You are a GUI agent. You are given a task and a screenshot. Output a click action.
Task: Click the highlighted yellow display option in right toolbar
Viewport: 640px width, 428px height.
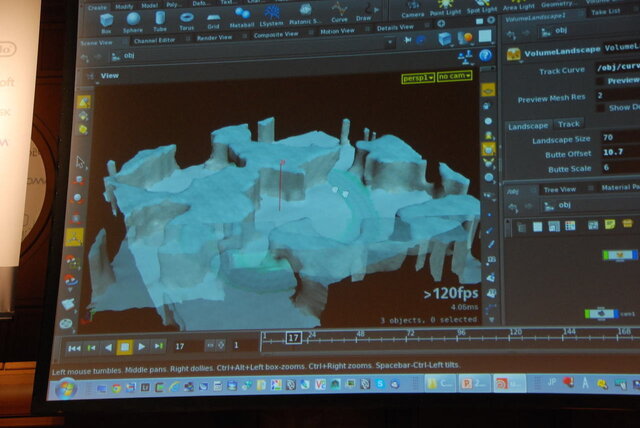pos(489,149)
